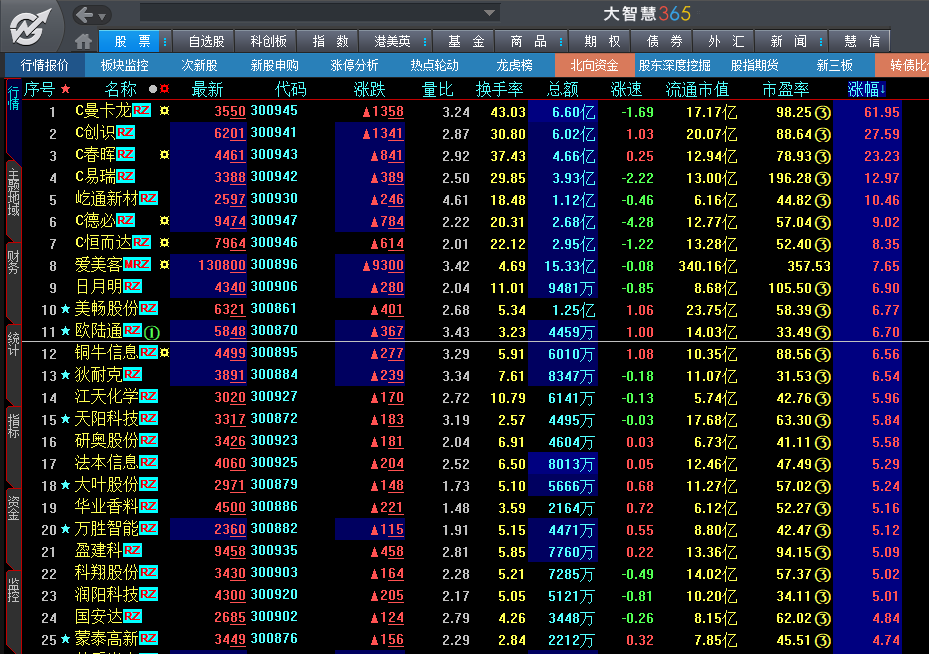Open the 板块监控 sub-tab
The image size is (929, 654).
tap(124, 65)
